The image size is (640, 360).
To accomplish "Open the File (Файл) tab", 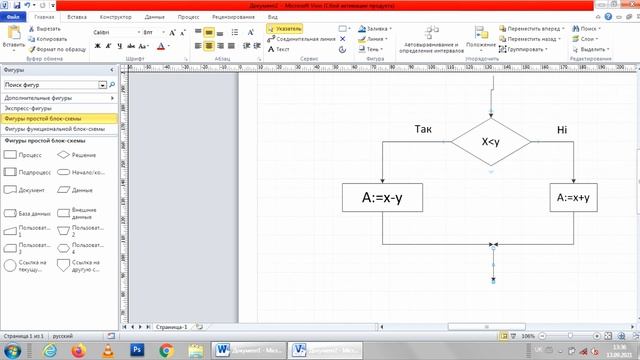I will pos(13,17).
